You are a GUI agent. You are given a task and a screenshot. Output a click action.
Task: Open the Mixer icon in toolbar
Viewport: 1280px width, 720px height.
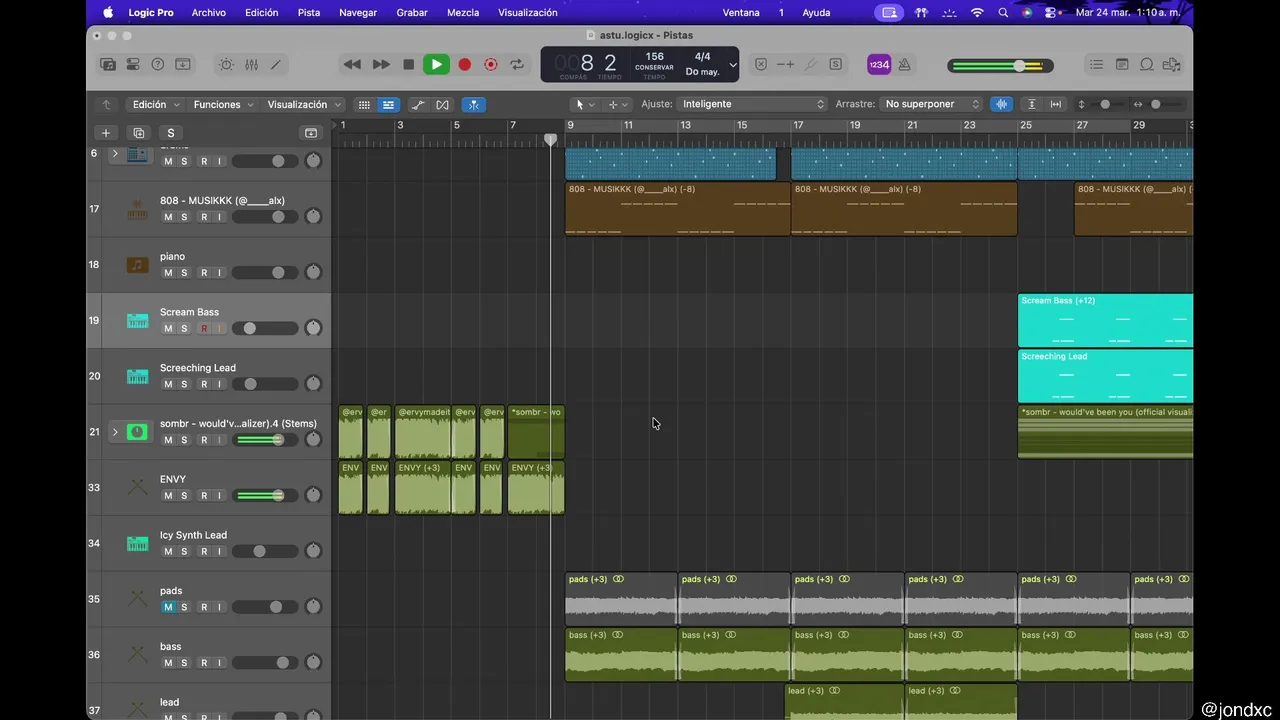pyautogui.click(x=251, y=64)
